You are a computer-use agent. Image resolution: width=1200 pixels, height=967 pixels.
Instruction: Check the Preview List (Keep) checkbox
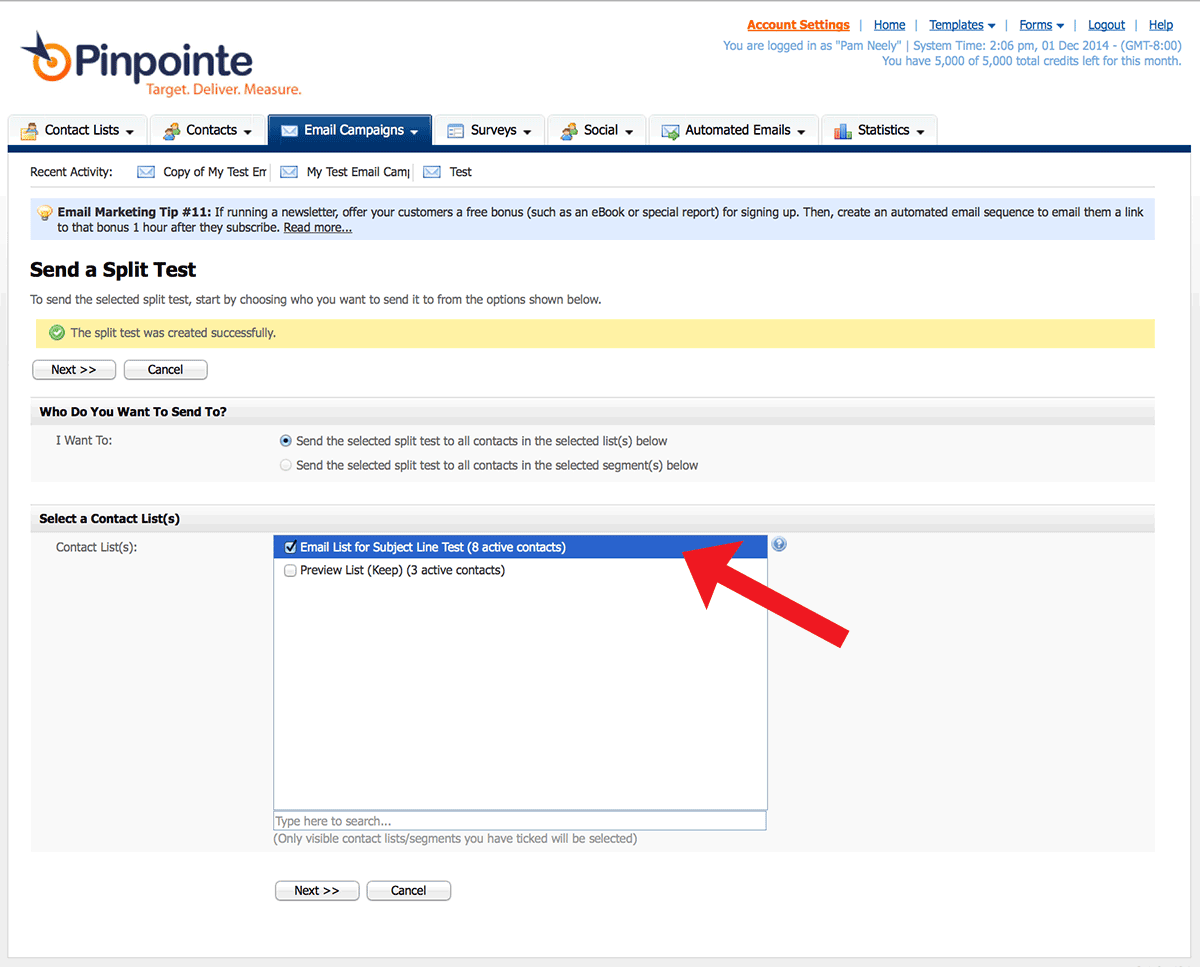click(x=291, y=571)
